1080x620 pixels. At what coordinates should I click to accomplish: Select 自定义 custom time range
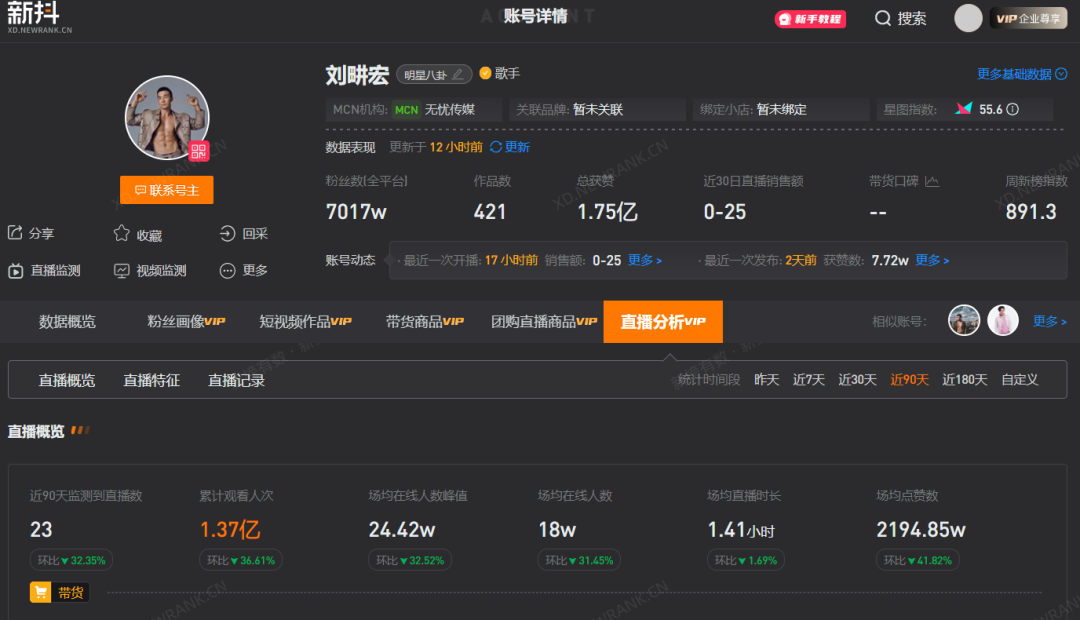[1019, 380]
